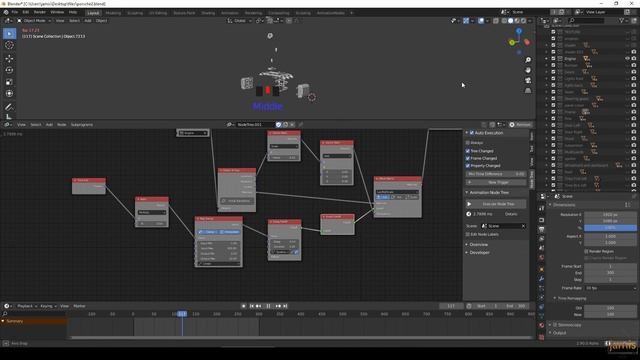Open the Object Mode dropdown
Image resolution: width=640 pixels, height=360 pixels.
(x=34, y=21)
